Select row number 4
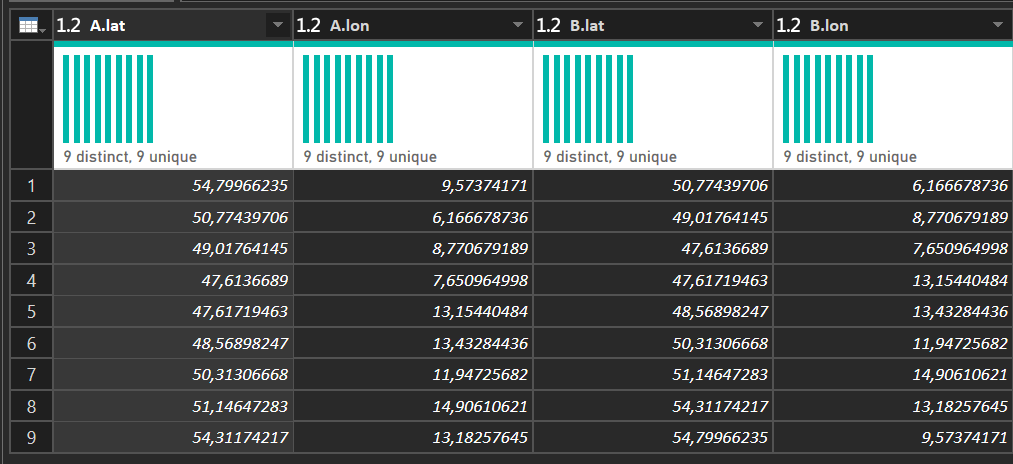Image resolution: width=1013 pixels, height=464 pixels. pyautogui.click(x=31, y=280)
